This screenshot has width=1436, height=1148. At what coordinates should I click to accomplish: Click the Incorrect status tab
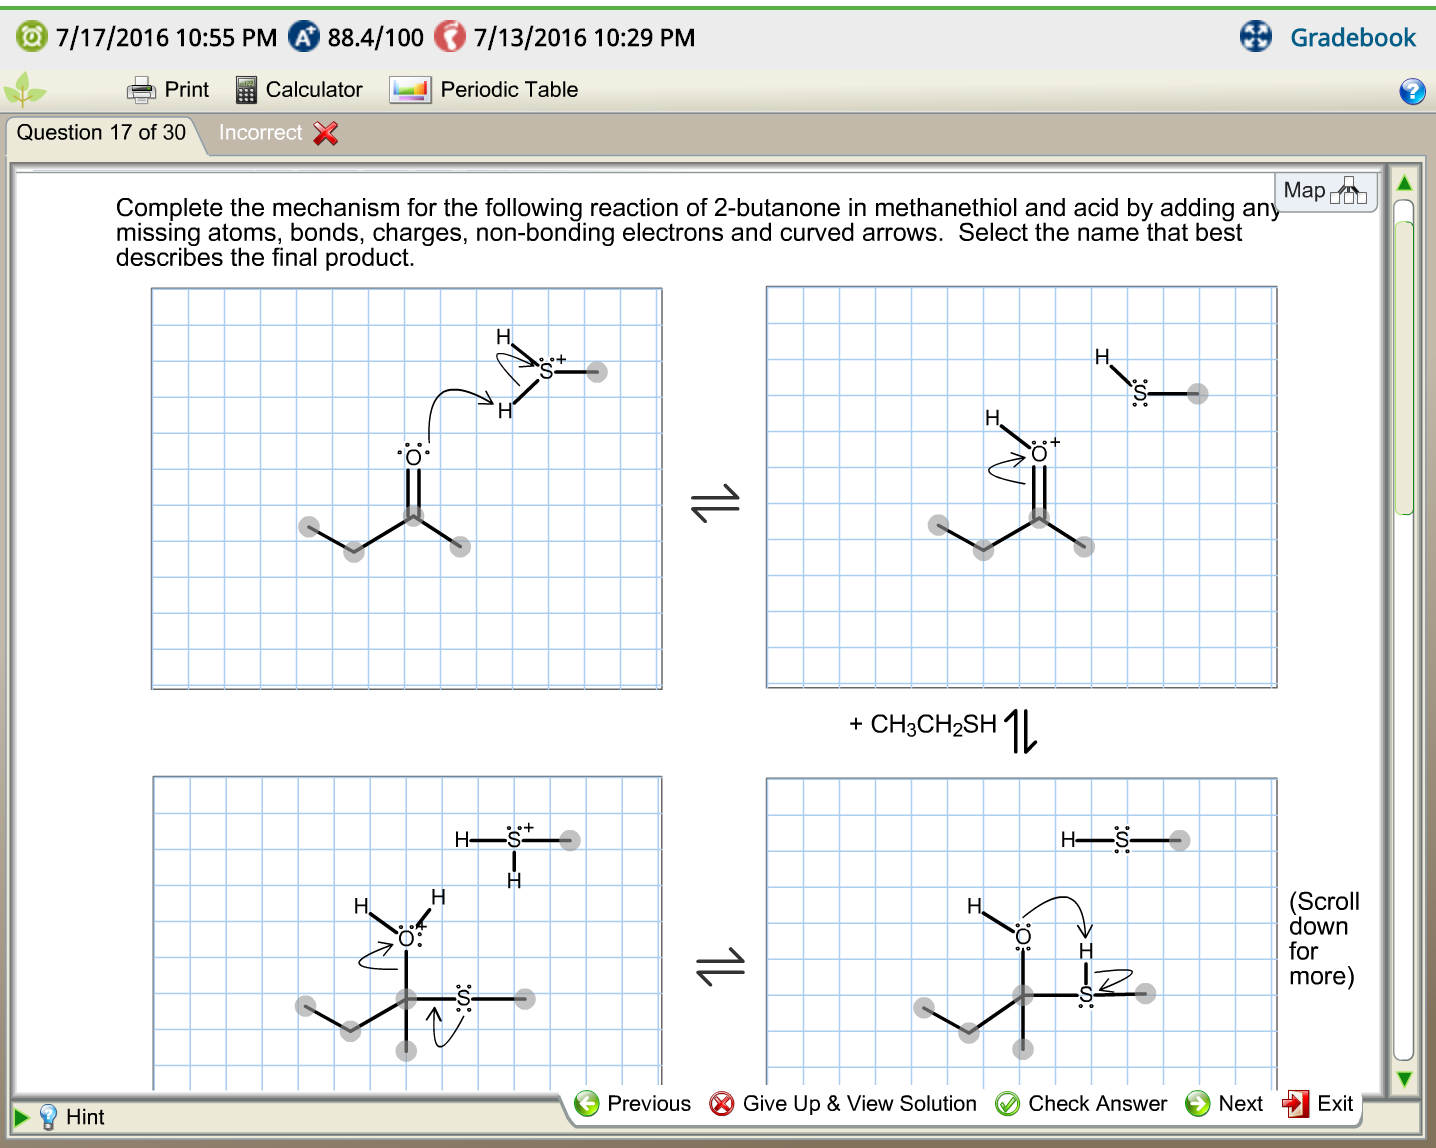coord(259,132)
